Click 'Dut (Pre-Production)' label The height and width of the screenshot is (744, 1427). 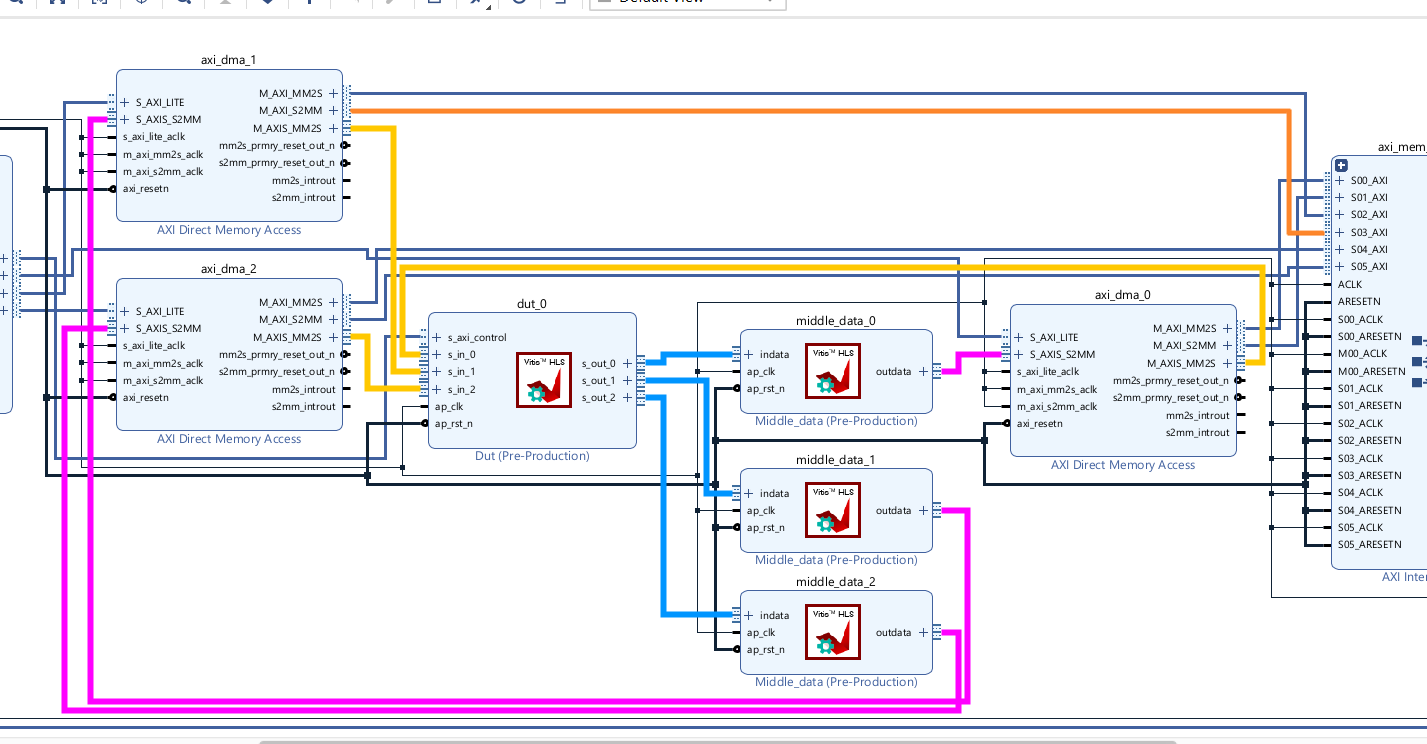(532, 456)
